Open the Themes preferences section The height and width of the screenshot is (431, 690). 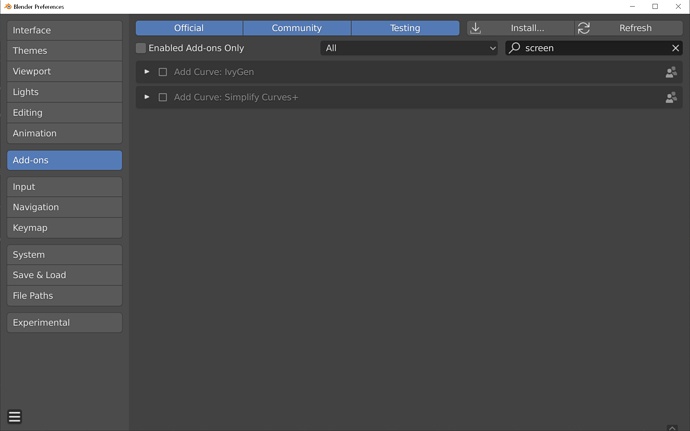click(x=64, y=51)
